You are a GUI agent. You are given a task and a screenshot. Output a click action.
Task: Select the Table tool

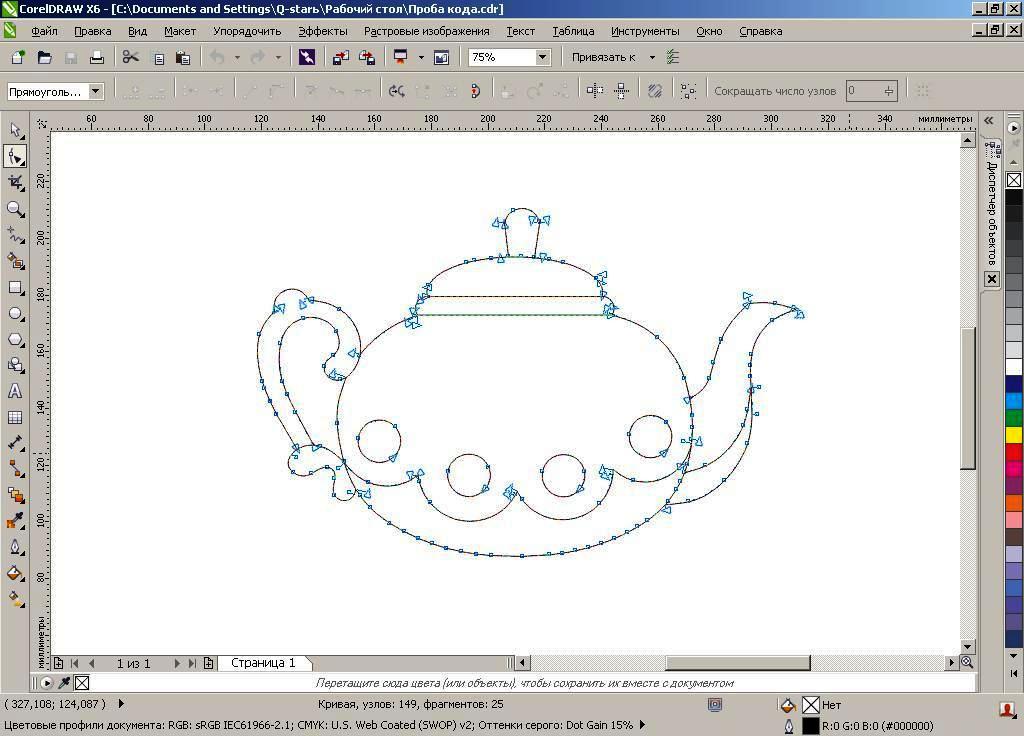click(15, 417)
